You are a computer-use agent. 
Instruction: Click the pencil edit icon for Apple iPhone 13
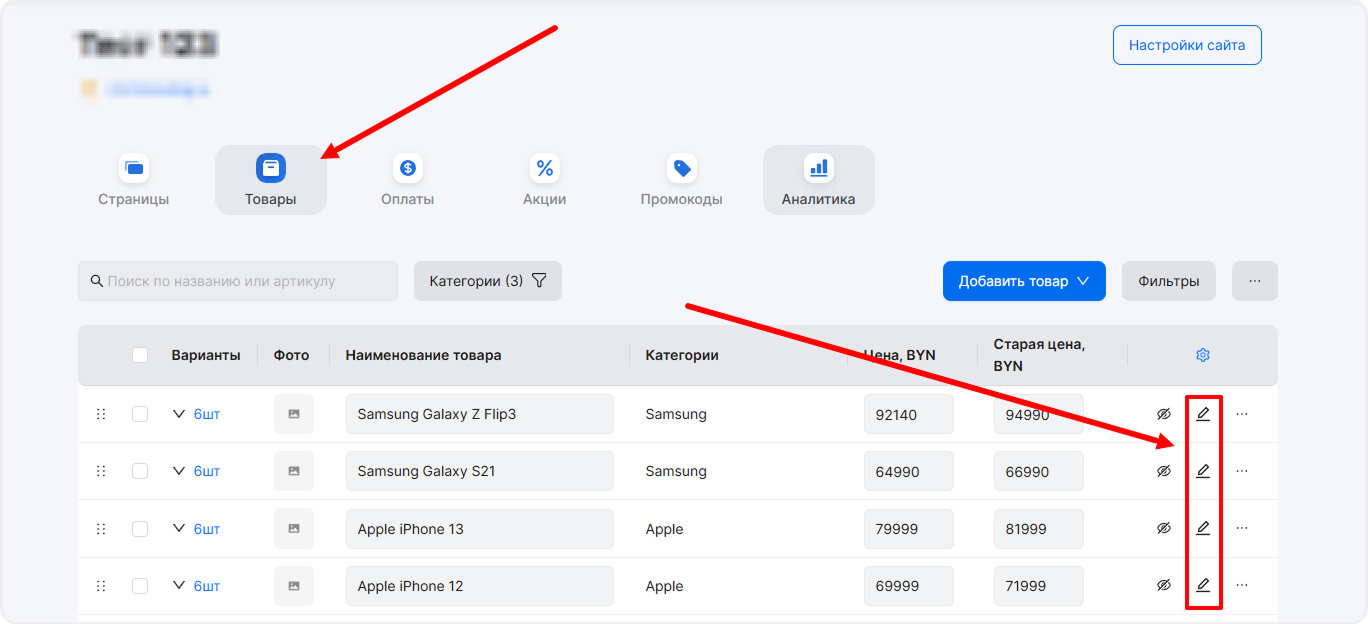click(1203, 528)
